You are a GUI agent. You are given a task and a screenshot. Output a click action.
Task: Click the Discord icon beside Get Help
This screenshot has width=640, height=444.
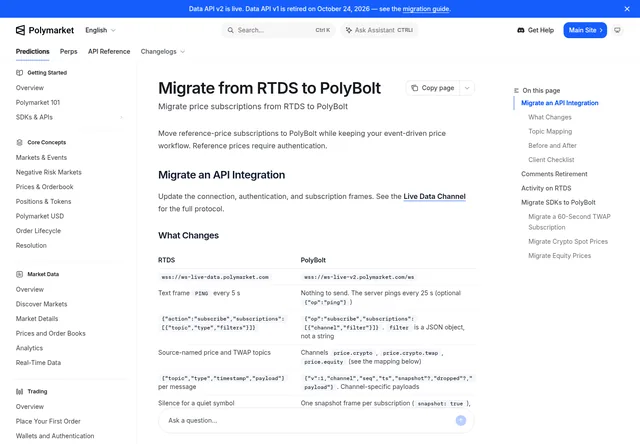(520, 30)
